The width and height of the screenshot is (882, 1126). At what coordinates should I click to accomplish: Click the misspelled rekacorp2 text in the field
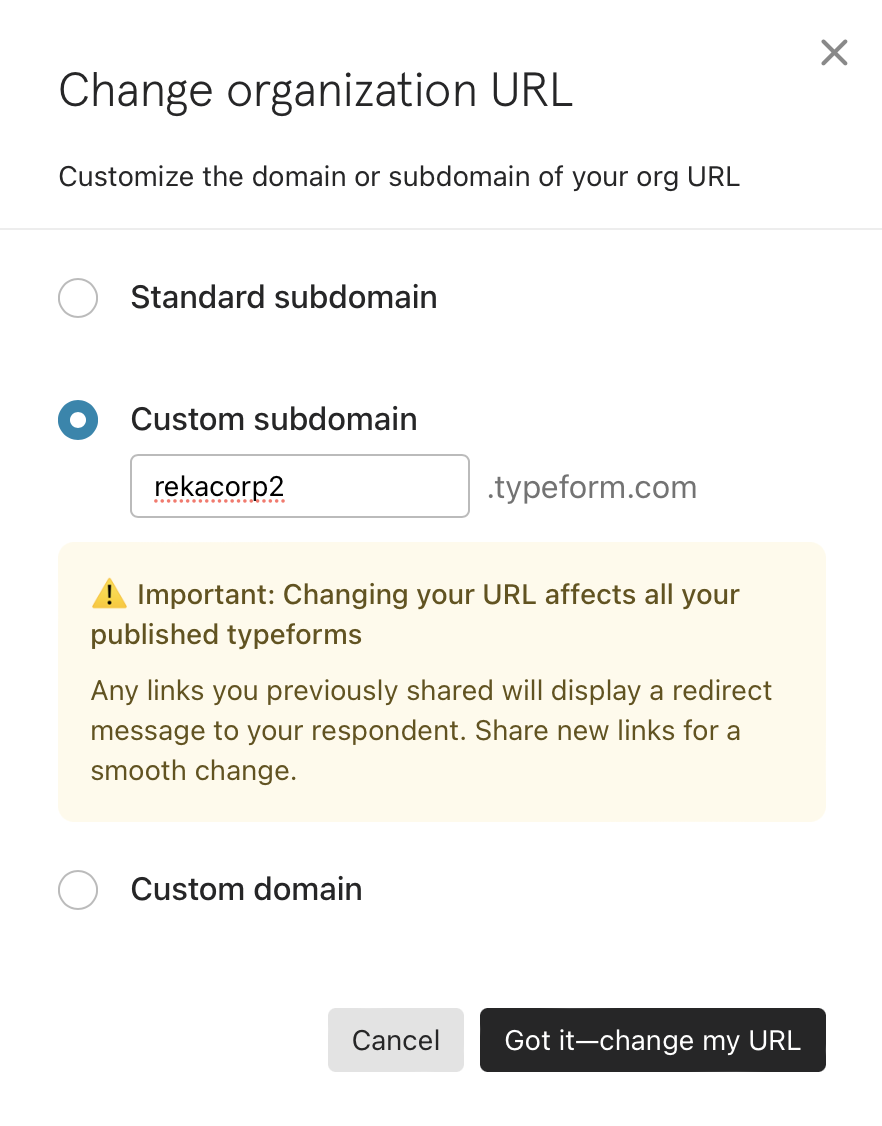pos(219,488)
